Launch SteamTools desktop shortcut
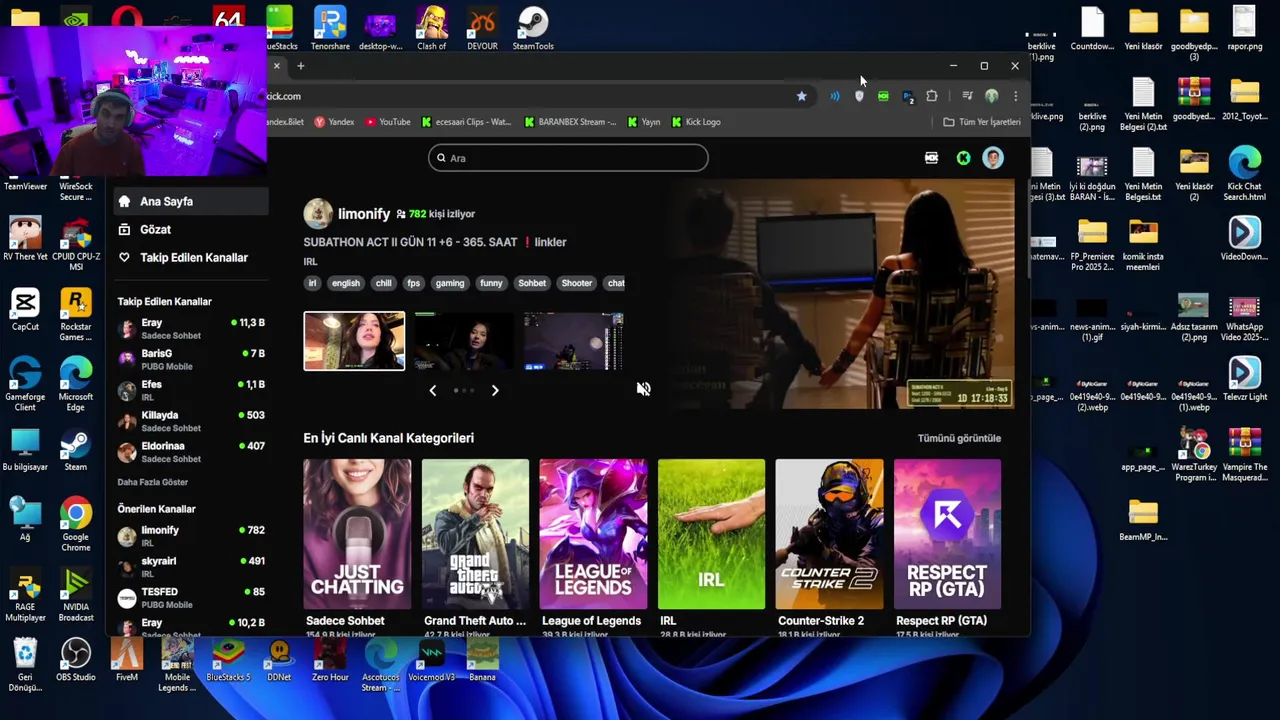 533,29
